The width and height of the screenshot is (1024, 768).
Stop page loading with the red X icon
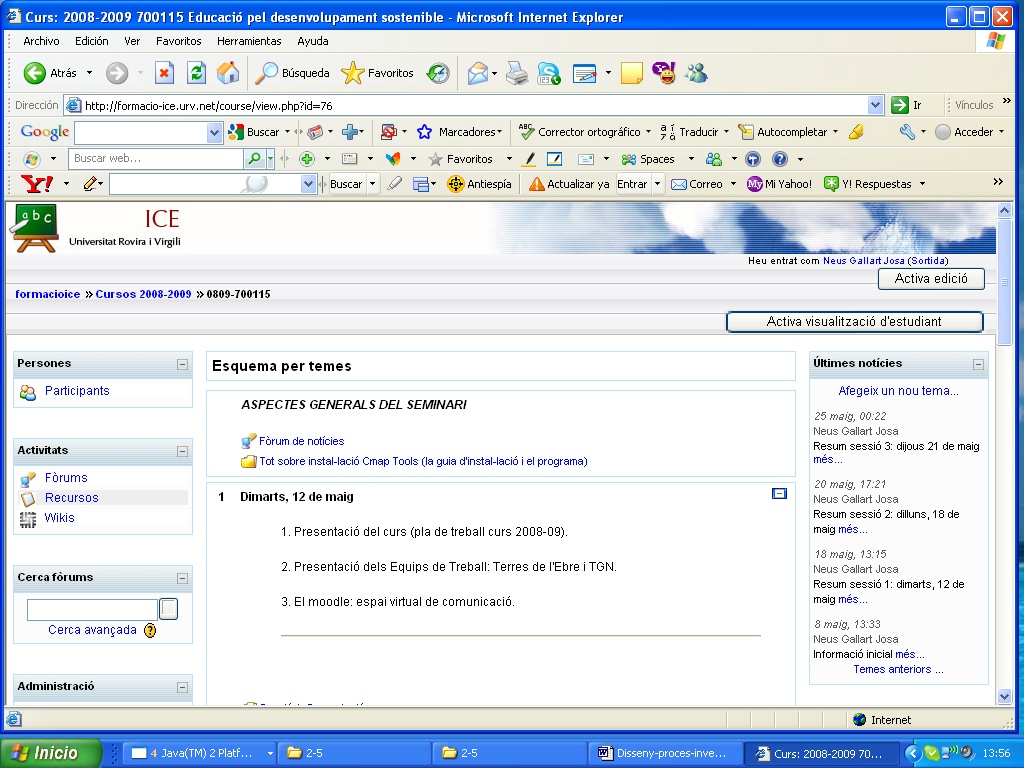(x=164, y=73)
